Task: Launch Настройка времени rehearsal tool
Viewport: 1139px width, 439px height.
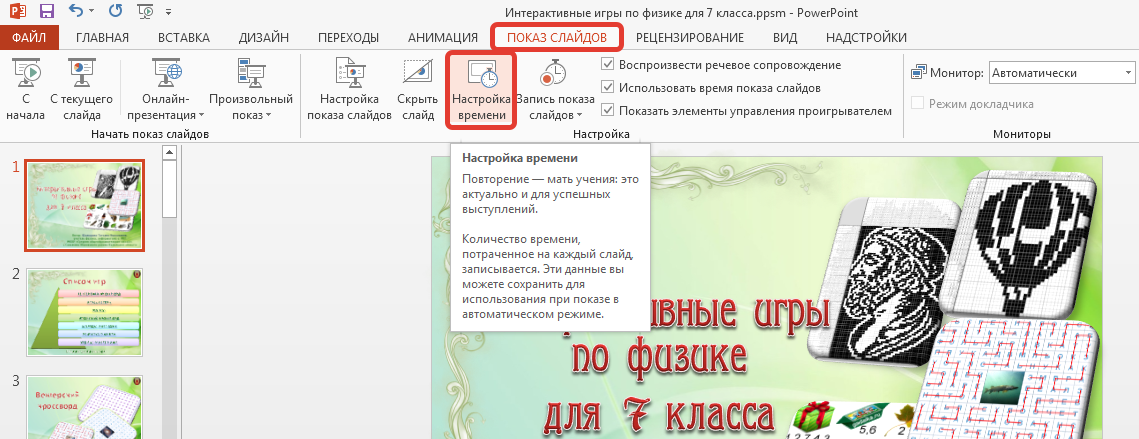Action: tap(481, 90)
